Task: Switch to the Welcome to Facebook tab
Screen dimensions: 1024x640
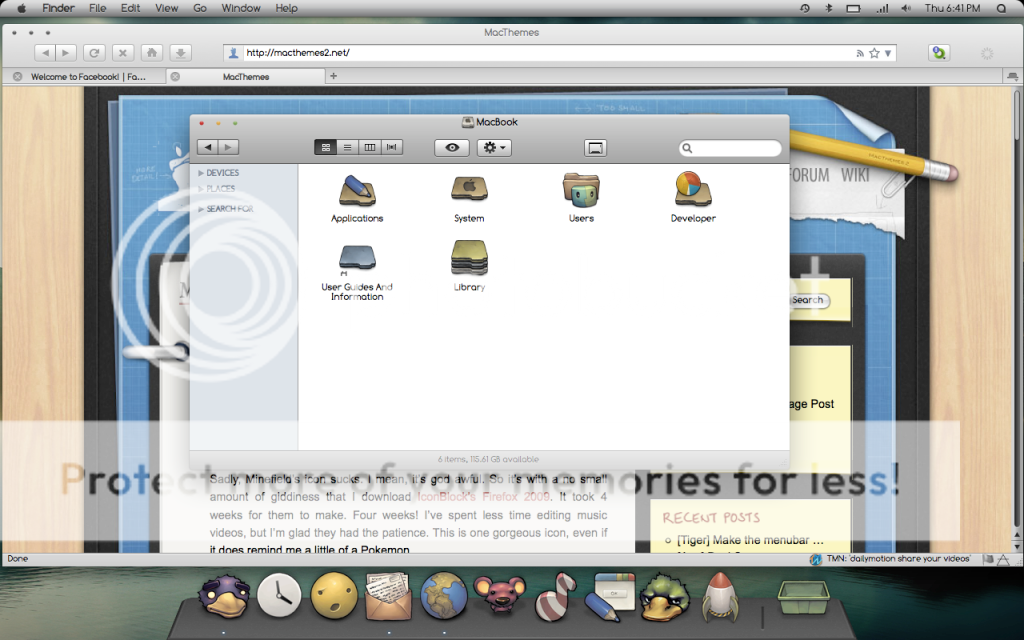Action: pos(88,76)
